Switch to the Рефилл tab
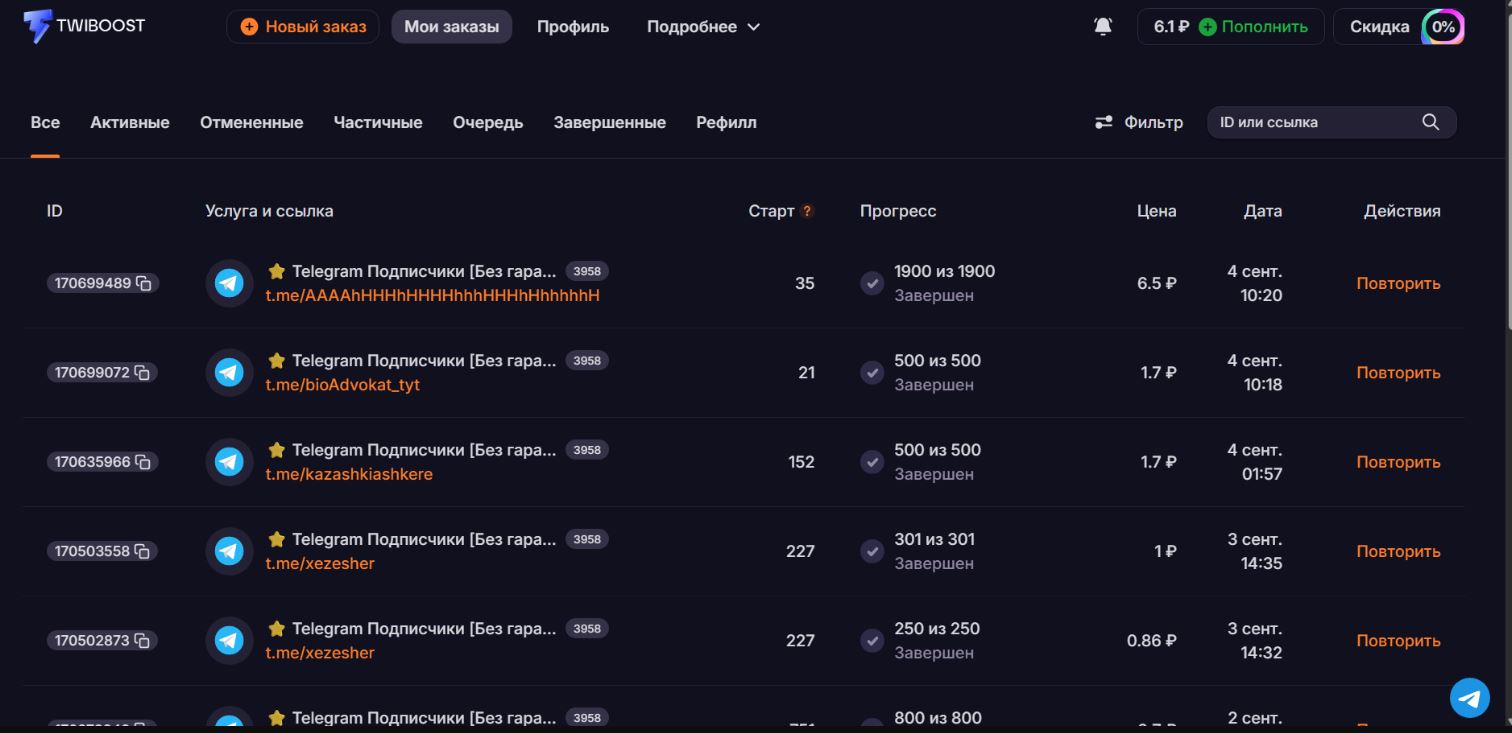1512x733 pixels. 726,122
